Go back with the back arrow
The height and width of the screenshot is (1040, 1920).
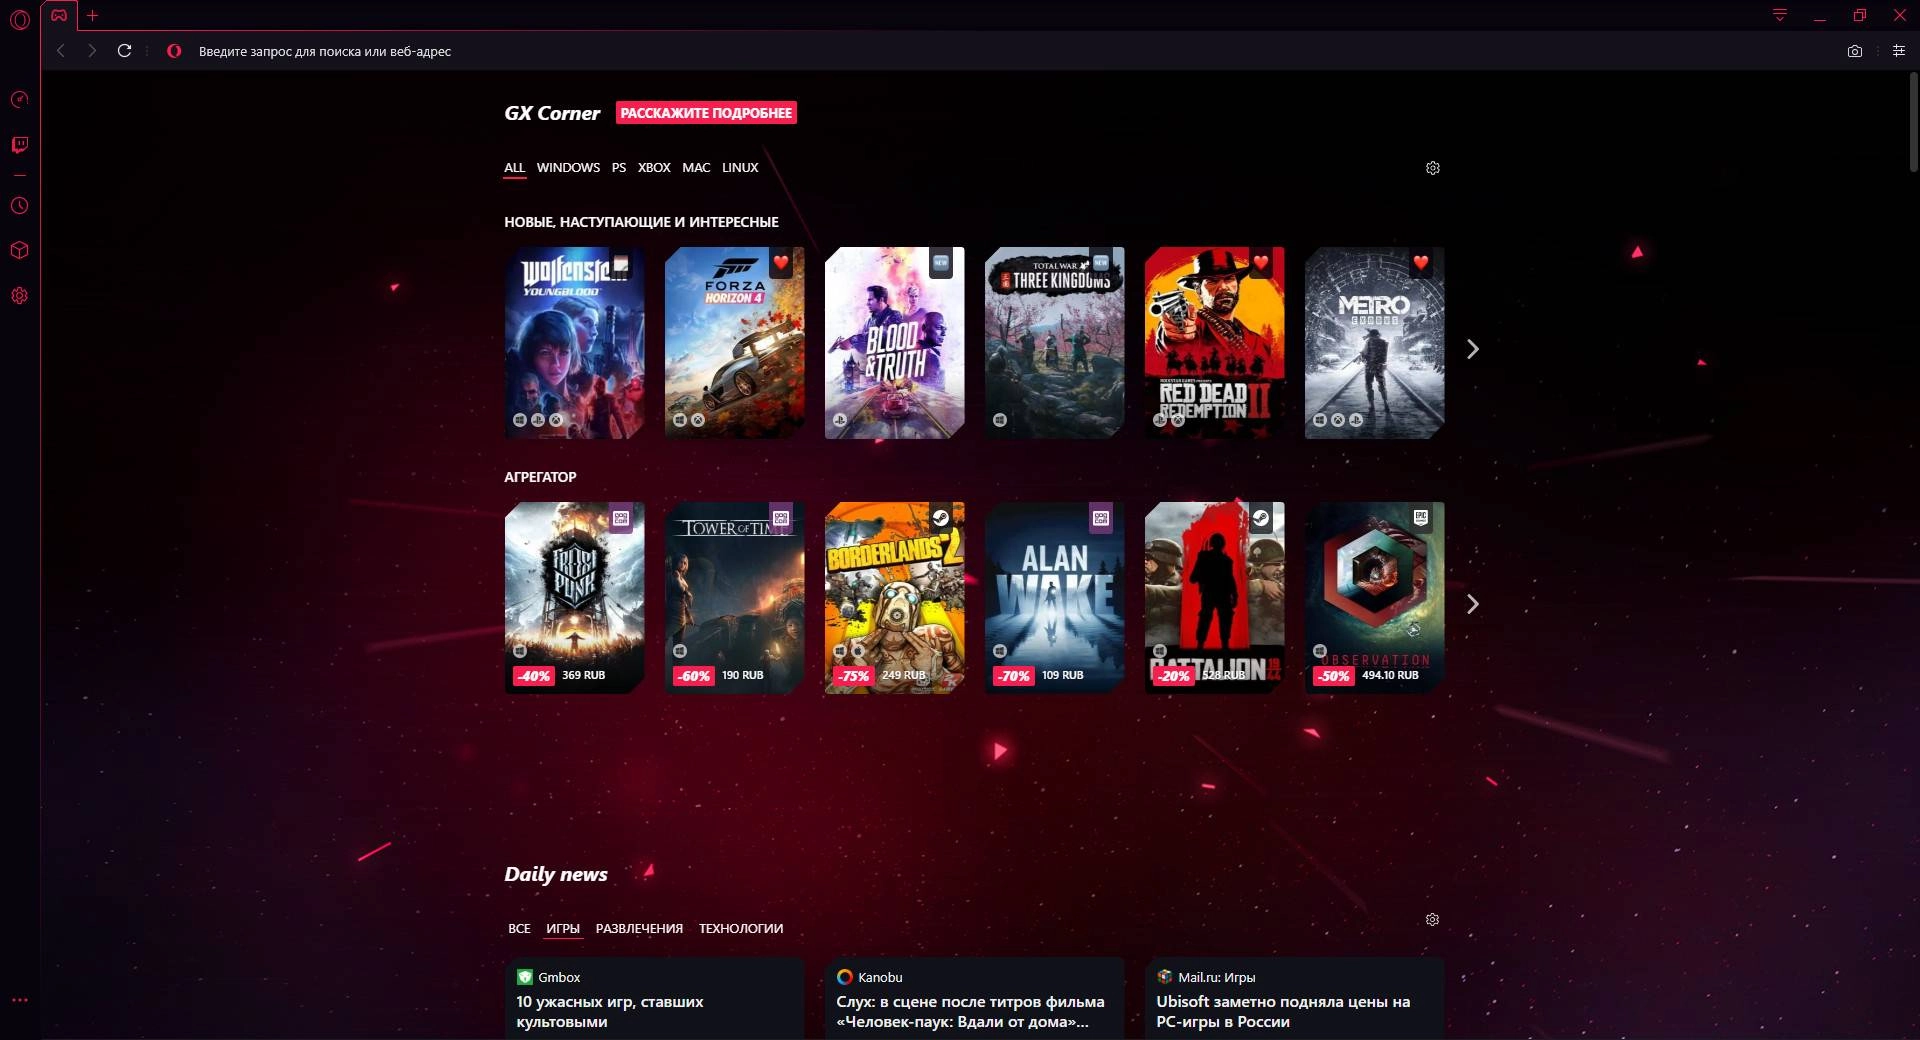[61, 51]
